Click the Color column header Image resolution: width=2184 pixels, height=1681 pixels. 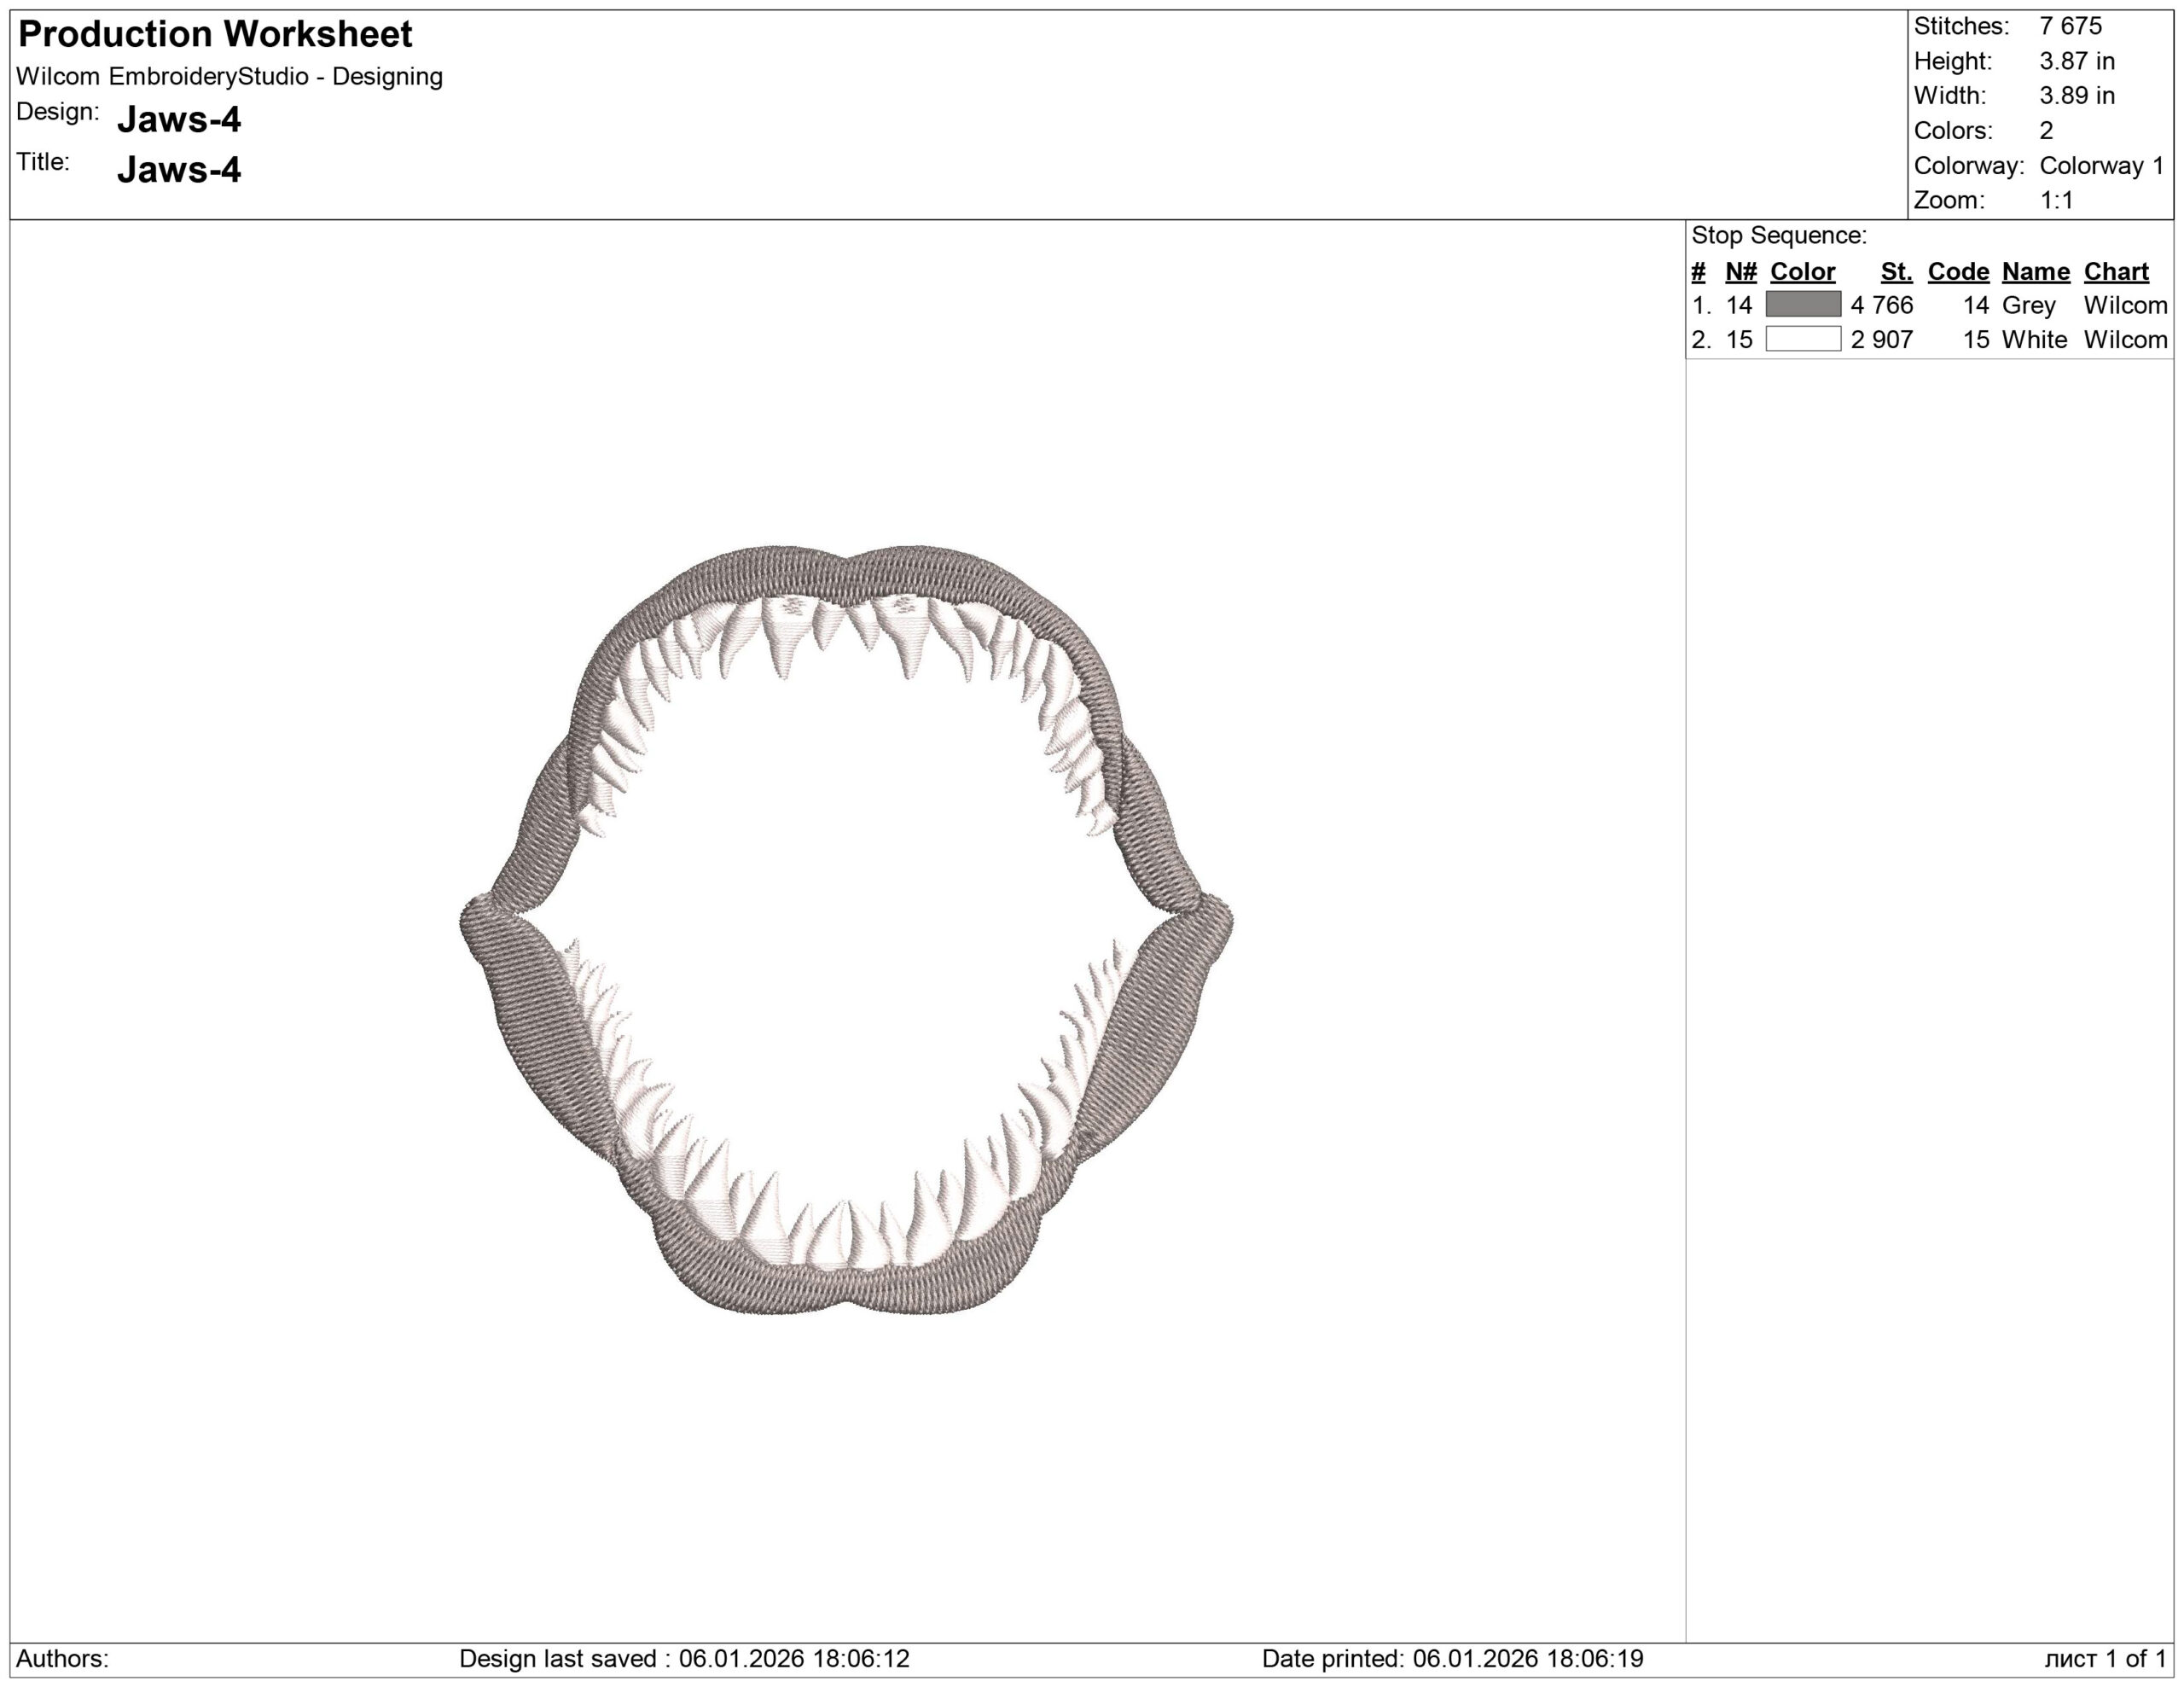tap(1802, 272)
